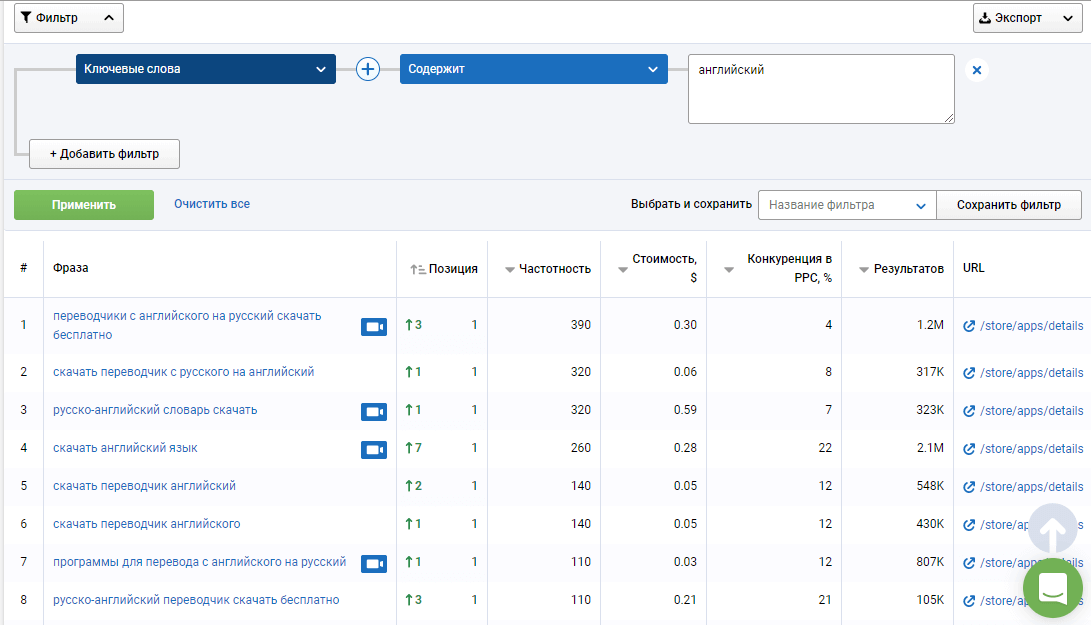This screenshot has height=625, width=1091.
Task: Open external link icon in row 2 URL
Action: pos(969,373)
